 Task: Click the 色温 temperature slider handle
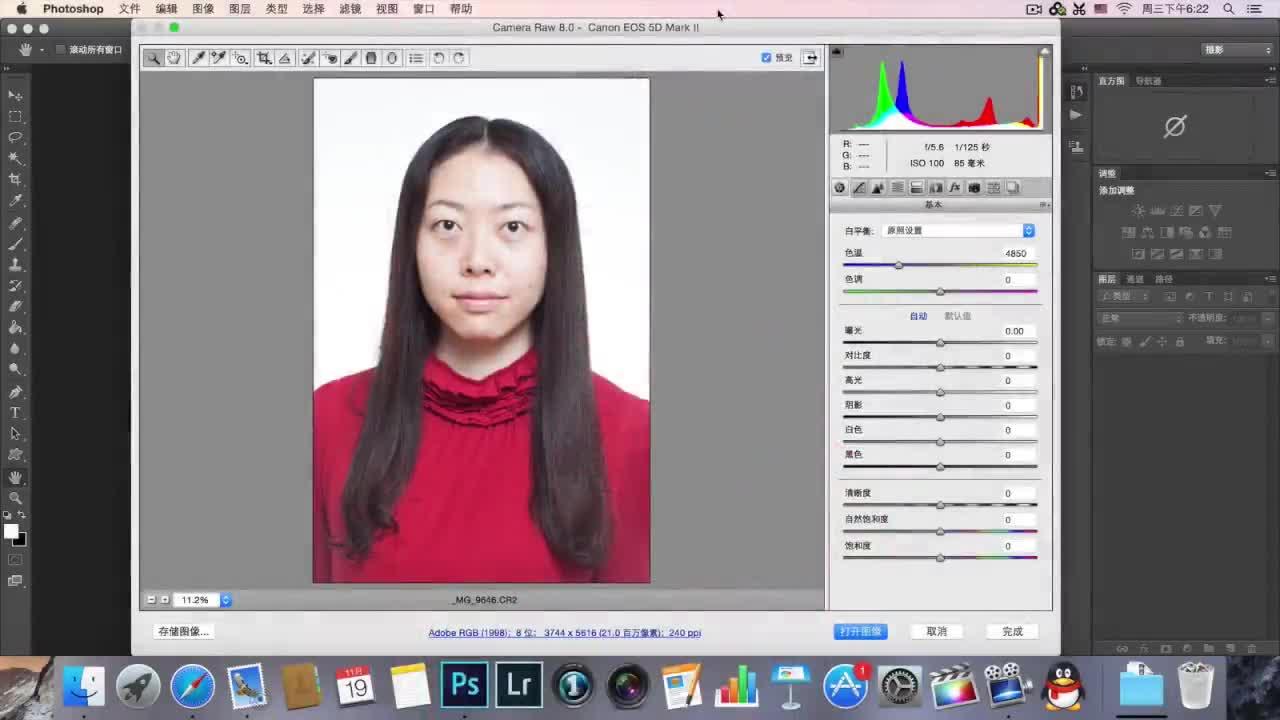tap(899, 265)
